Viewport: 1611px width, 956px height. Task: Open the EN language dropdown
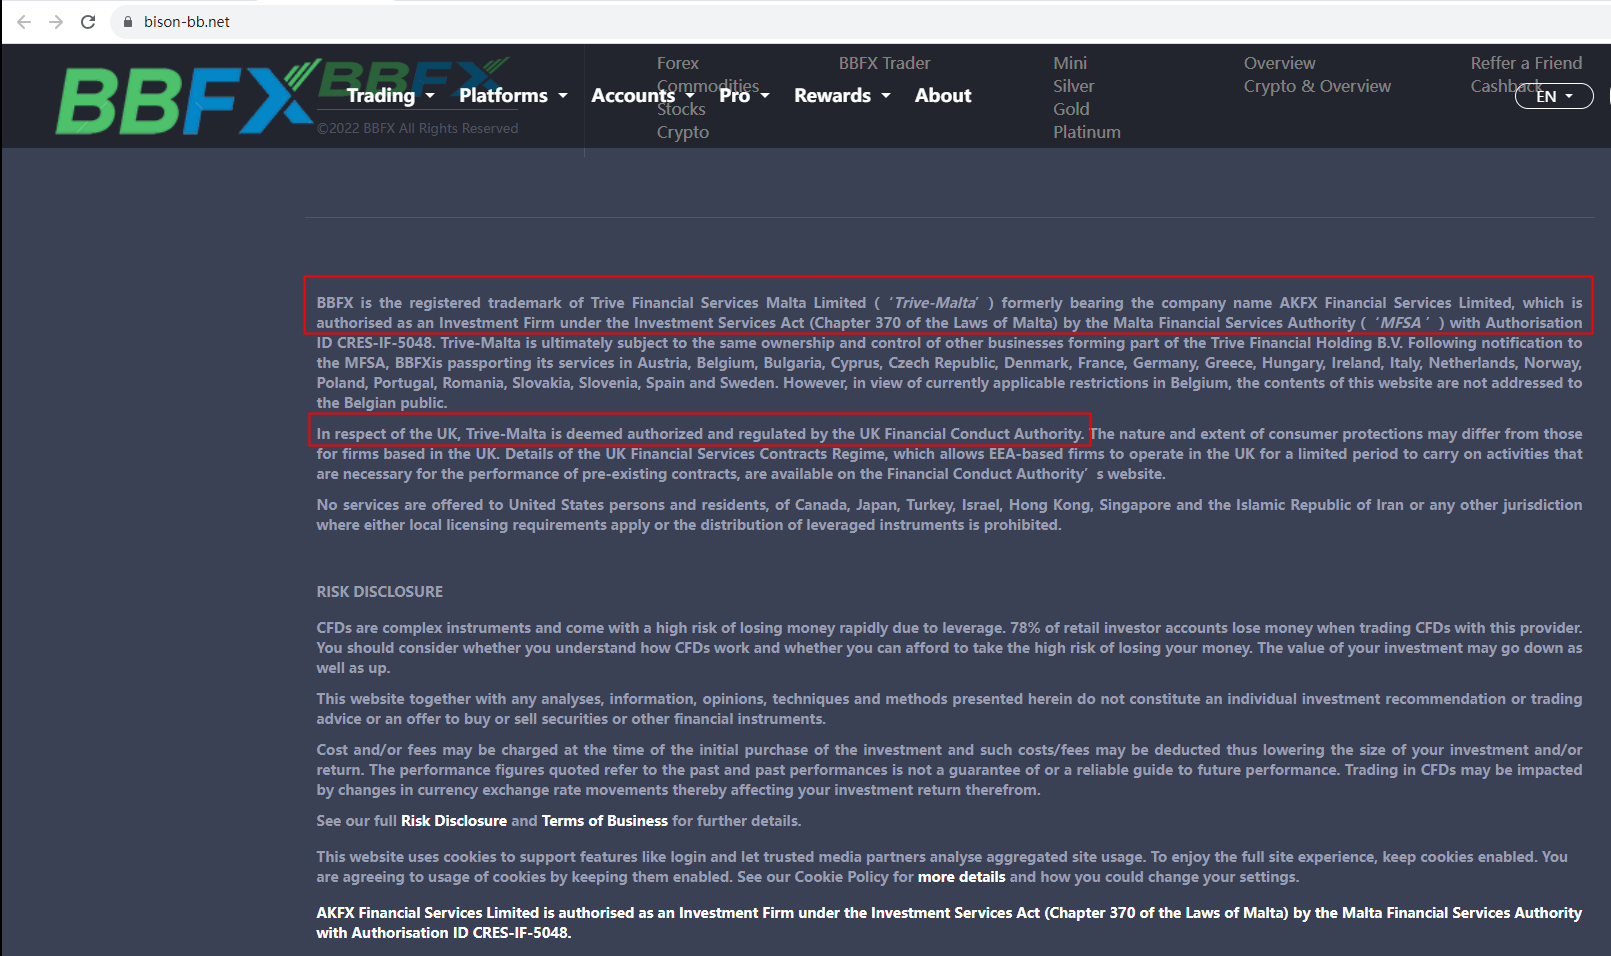(1554, 96)
